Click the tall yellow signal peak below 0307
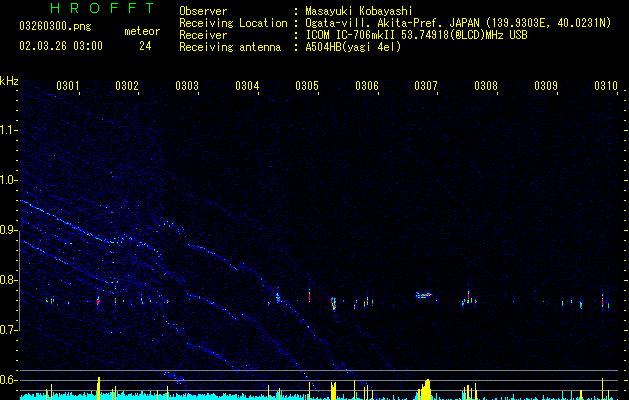629x400 pixels. click(x=425, y=389)
